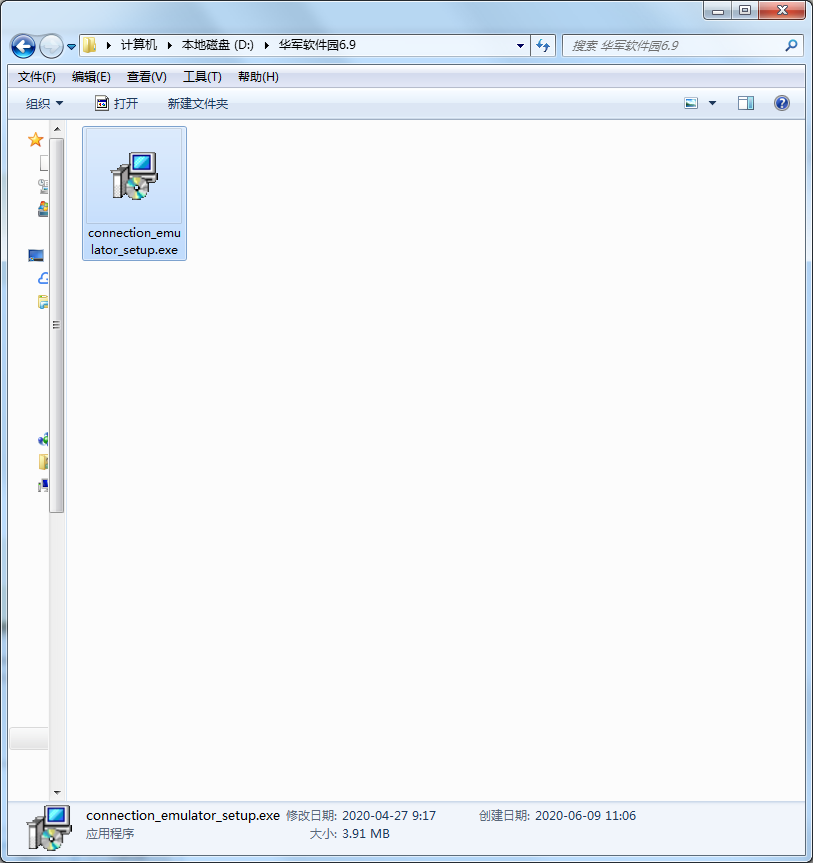The height and width of the screenshot is (863, 813).
Task: Click the Refresh icon in the address bar
Action: pos(542,45)
